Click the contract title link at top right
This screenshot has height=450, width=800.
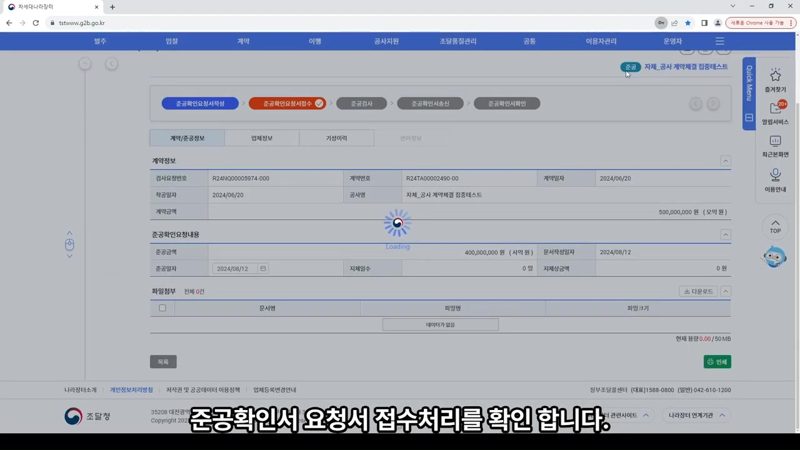(686, 67)
